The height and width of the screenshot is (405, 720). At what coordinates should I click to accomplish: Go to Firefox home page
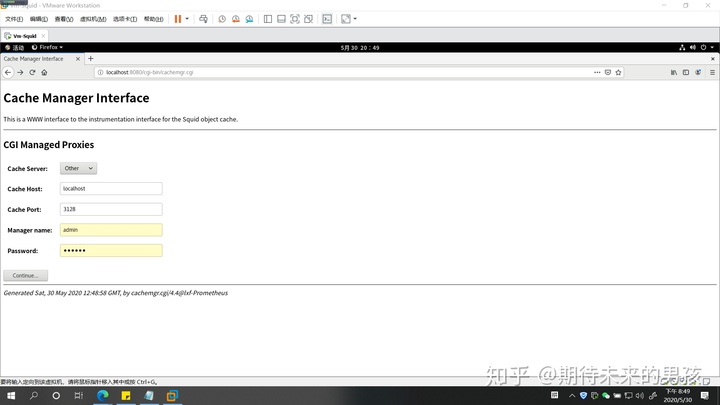[x=44, y=72]
